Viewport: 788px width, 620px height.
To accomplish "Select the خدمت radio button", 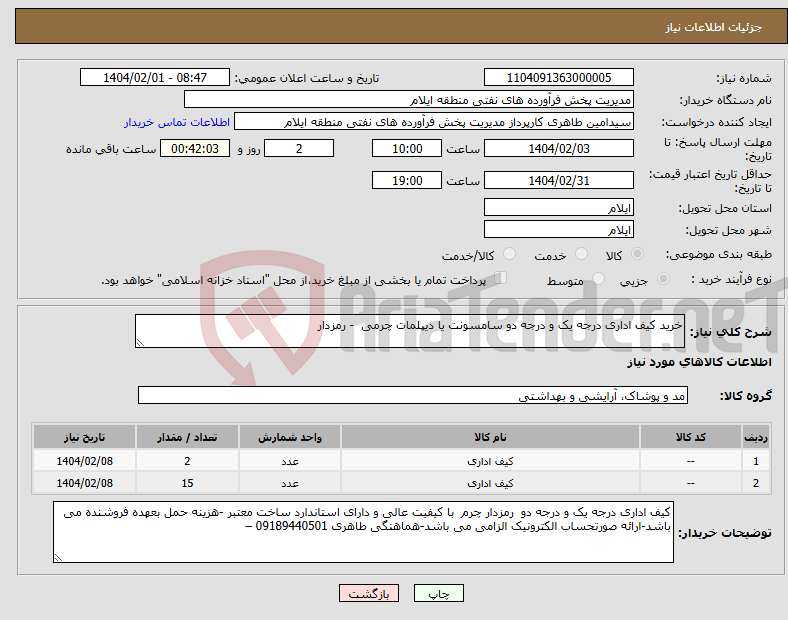I will coord(581,254).
